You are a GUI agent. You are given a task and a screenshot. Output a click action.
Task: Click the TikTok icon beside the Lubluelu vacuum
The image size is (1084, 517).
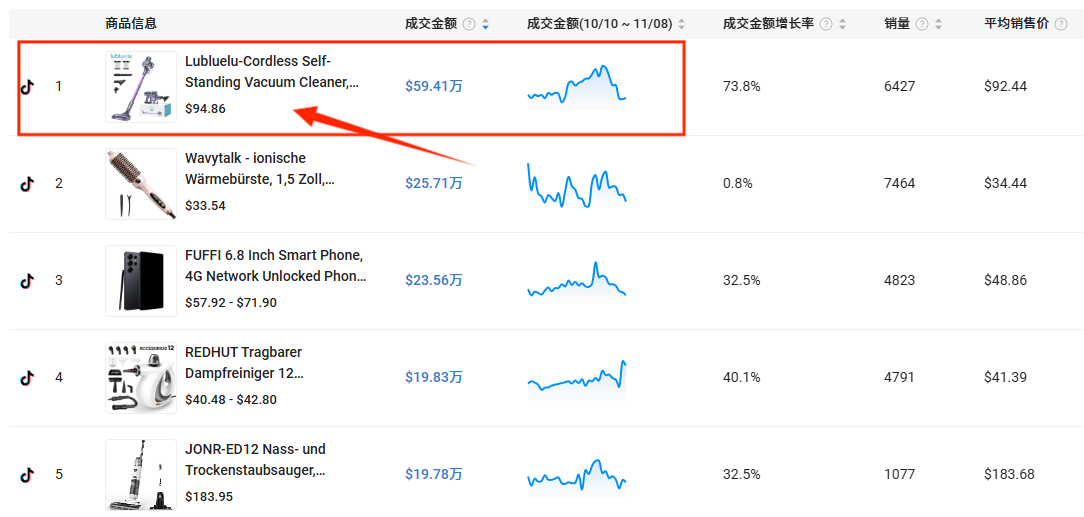(27, 87)
